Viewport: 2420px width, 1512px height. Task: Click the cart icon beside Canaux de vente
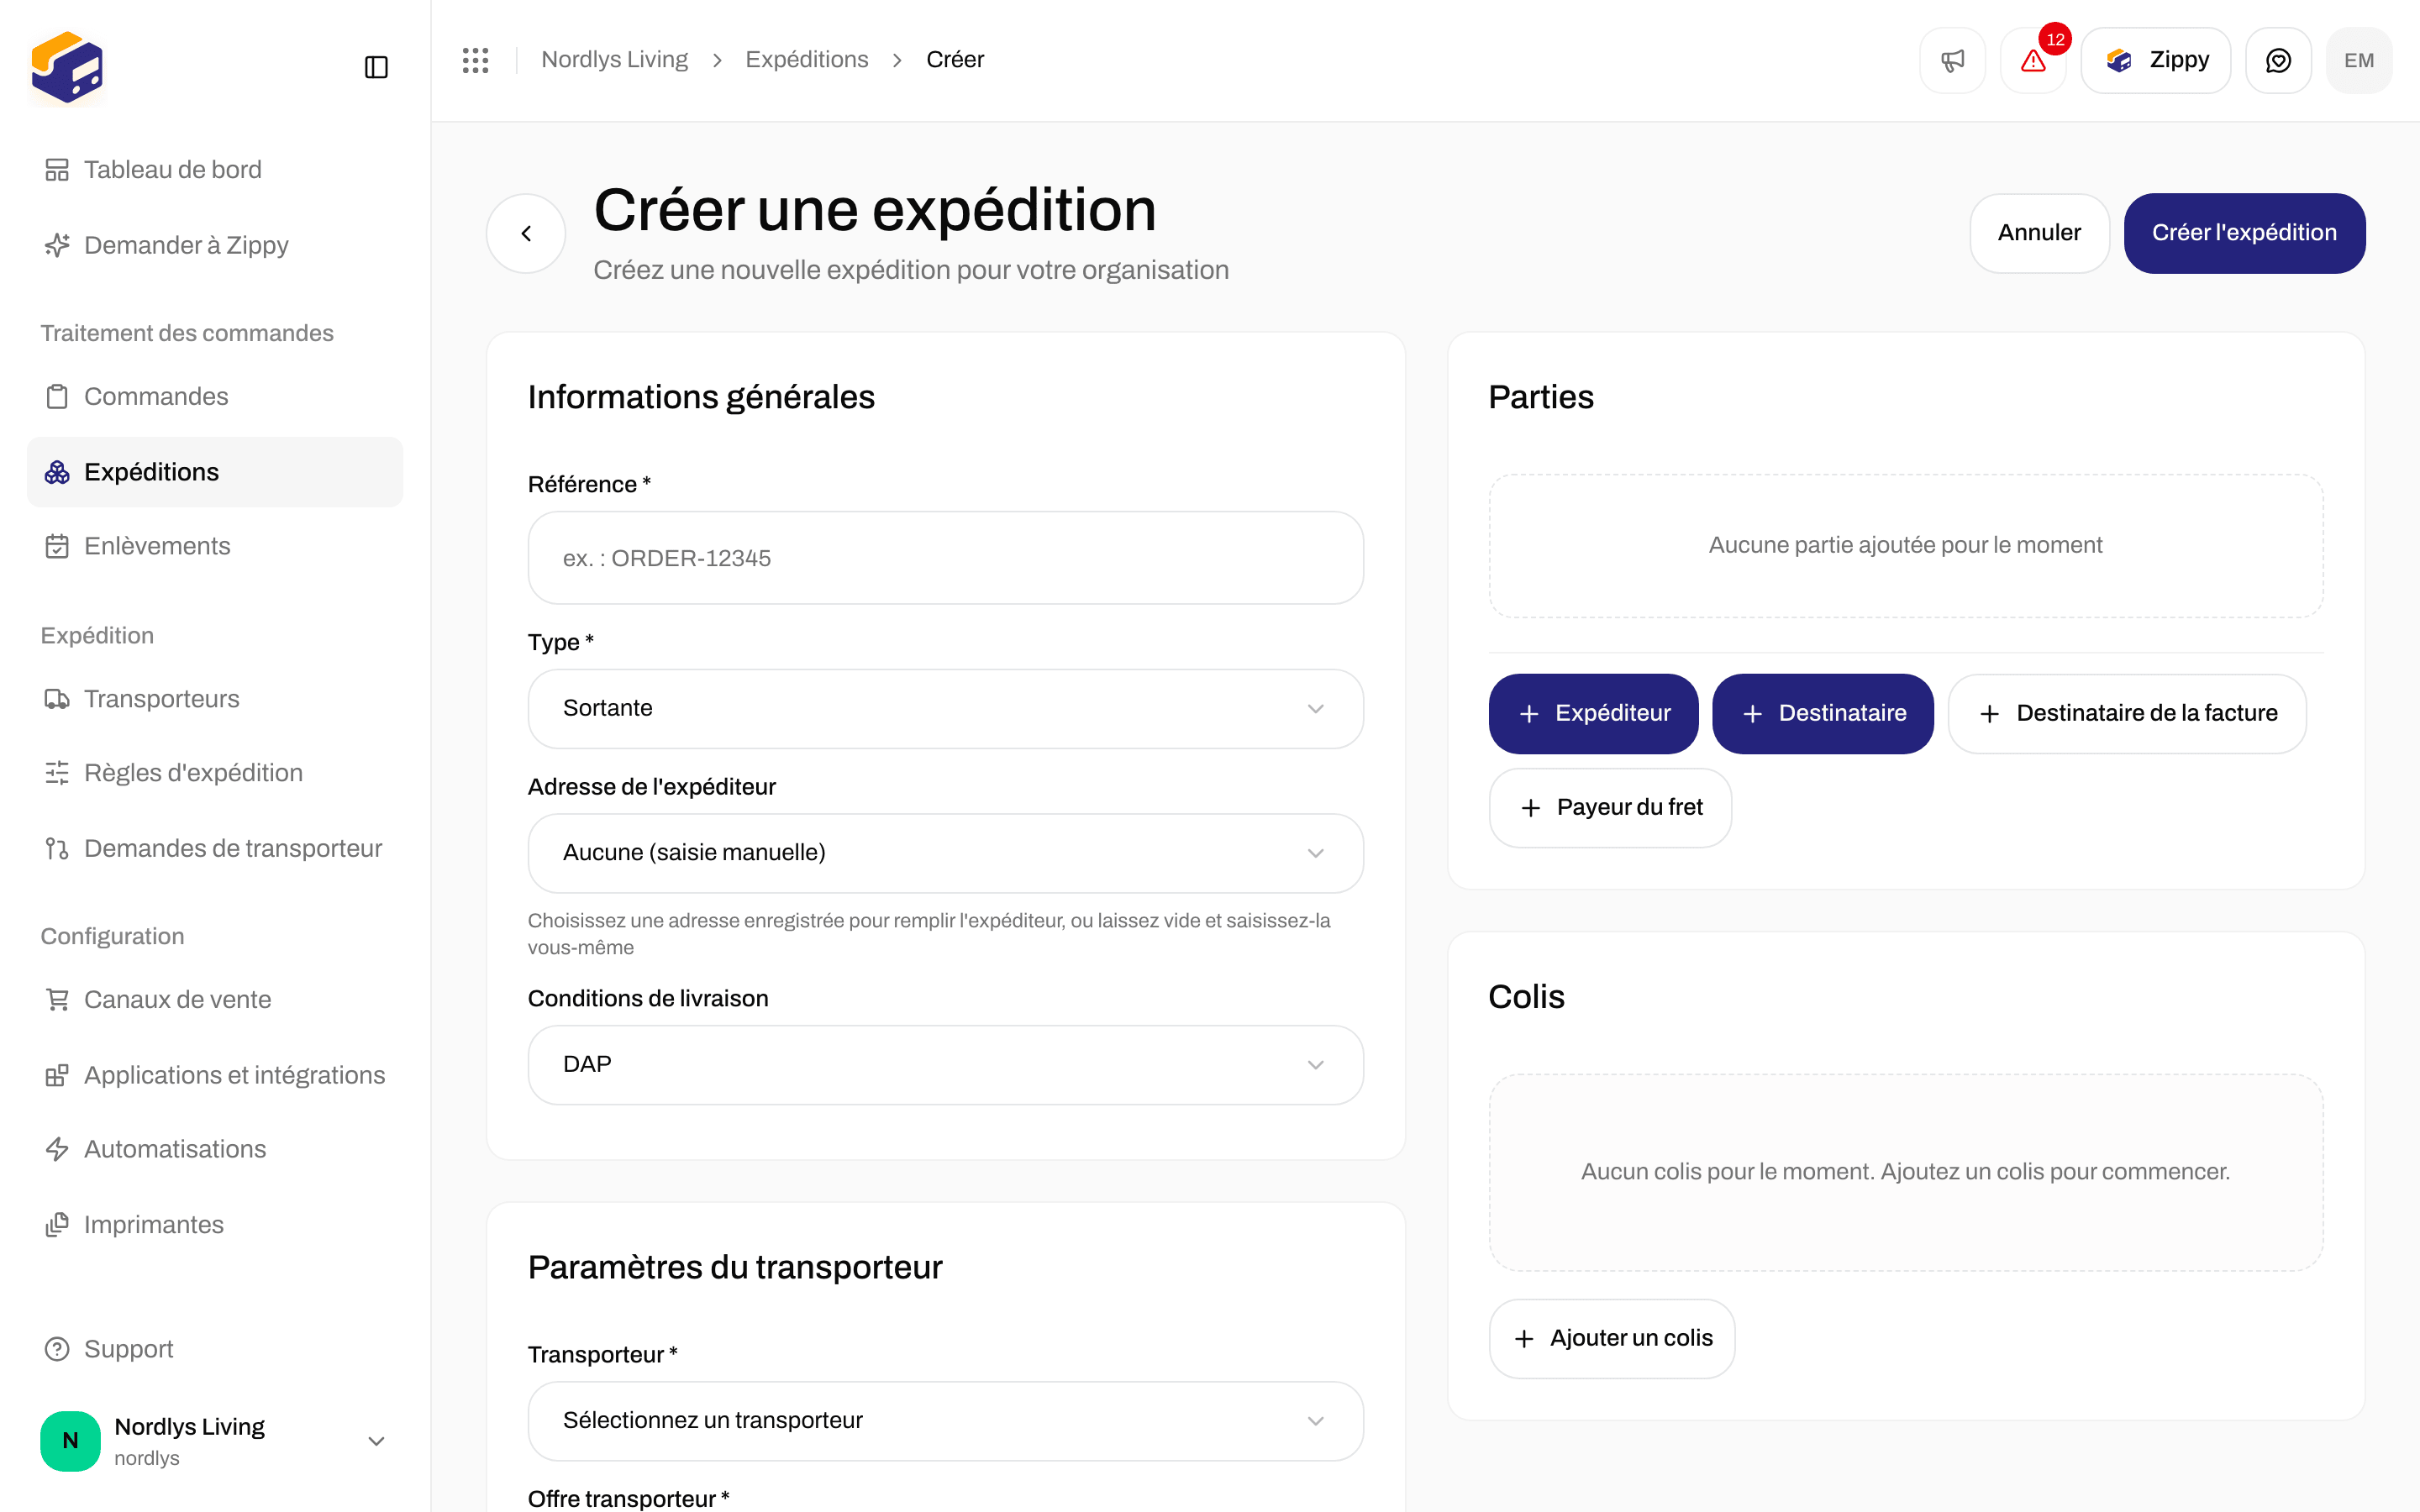(x=57, y=1000)
